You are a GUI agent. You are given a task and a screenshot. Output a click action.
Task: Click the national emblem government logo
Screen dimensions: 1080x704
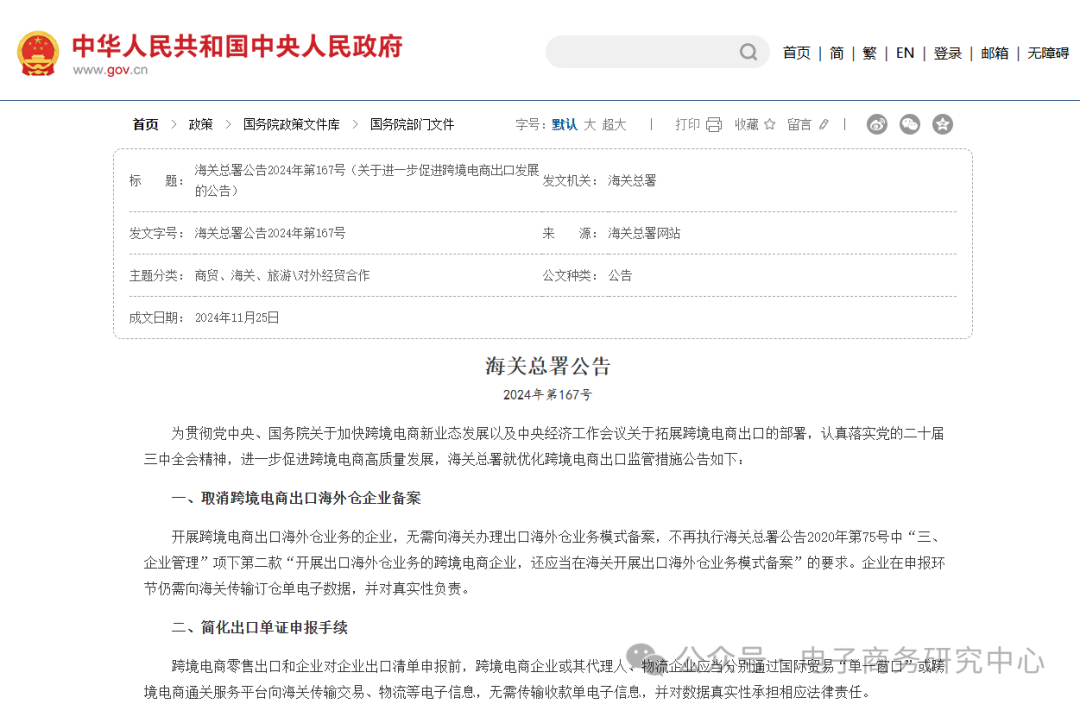[38, 51]
